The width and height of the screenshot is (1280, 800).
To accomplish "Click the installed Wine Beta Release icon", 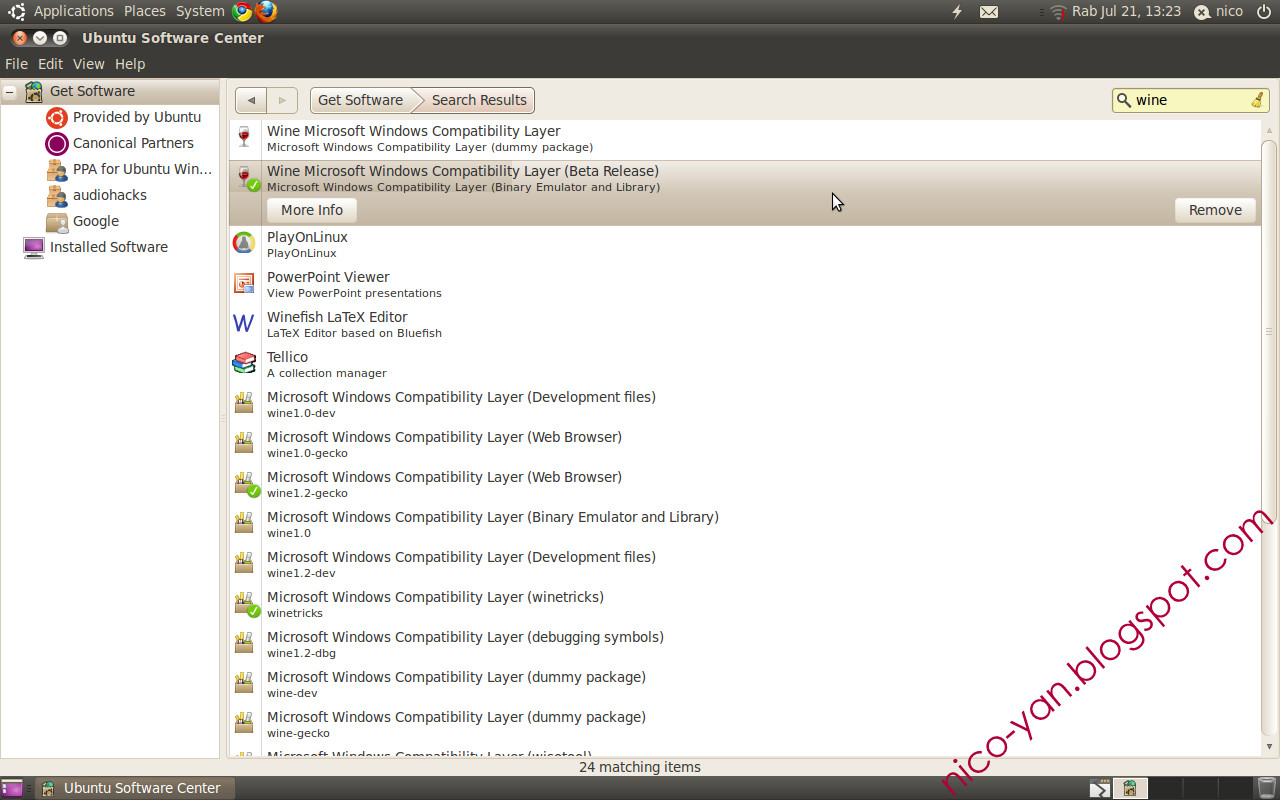I will pos(246,179).
